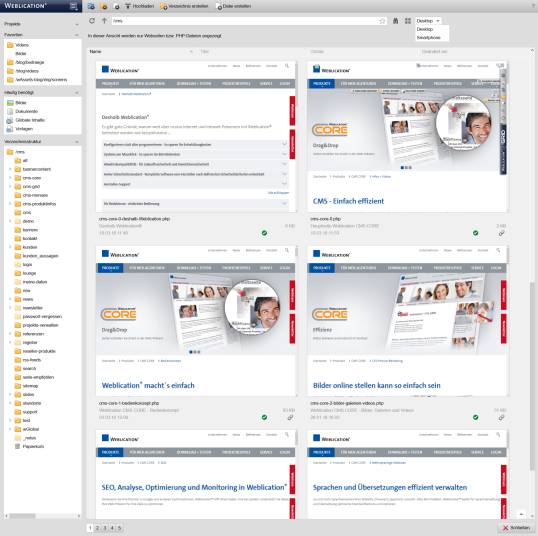Viewport: 538px width, 536px height.
Task: Expand the cms-produktinfos folder
Action: tap(10, 204)
